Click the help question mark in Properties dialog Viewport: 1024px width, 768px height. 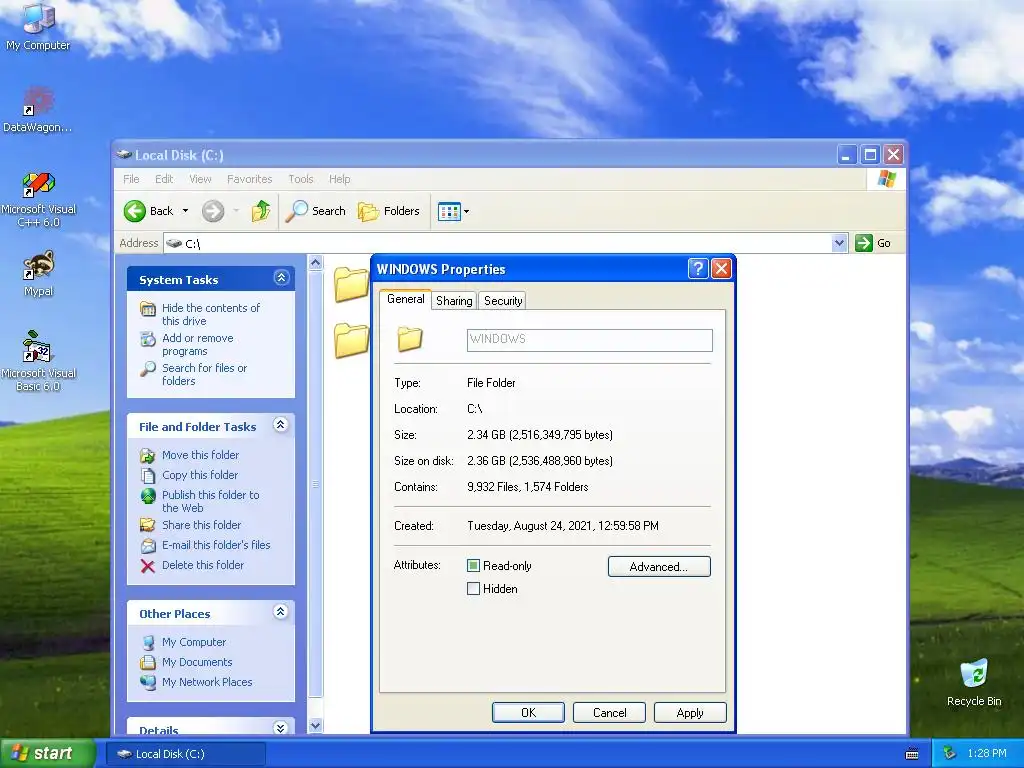point(698,268)
